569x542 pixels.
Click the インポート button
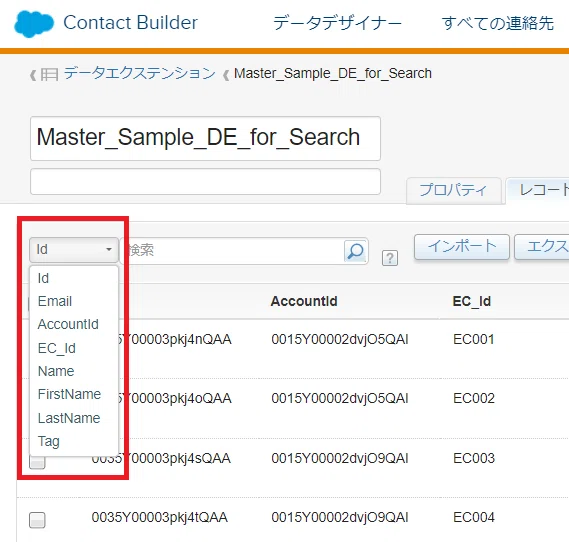tap(462, 247)
